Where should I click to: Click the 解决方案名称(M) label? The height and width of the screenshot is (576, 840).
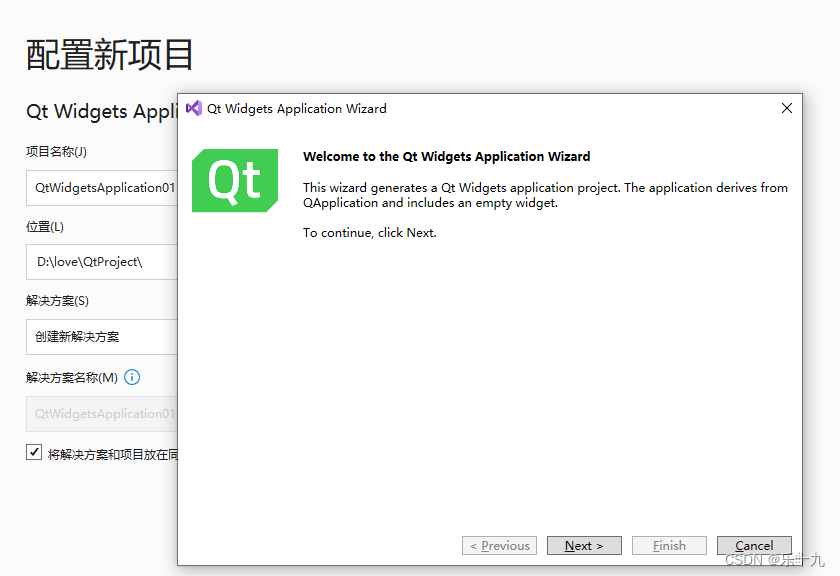(72, 378)
